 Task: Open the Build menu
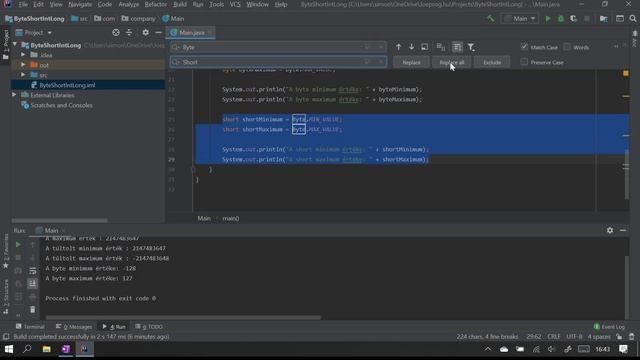click(180, 4)
